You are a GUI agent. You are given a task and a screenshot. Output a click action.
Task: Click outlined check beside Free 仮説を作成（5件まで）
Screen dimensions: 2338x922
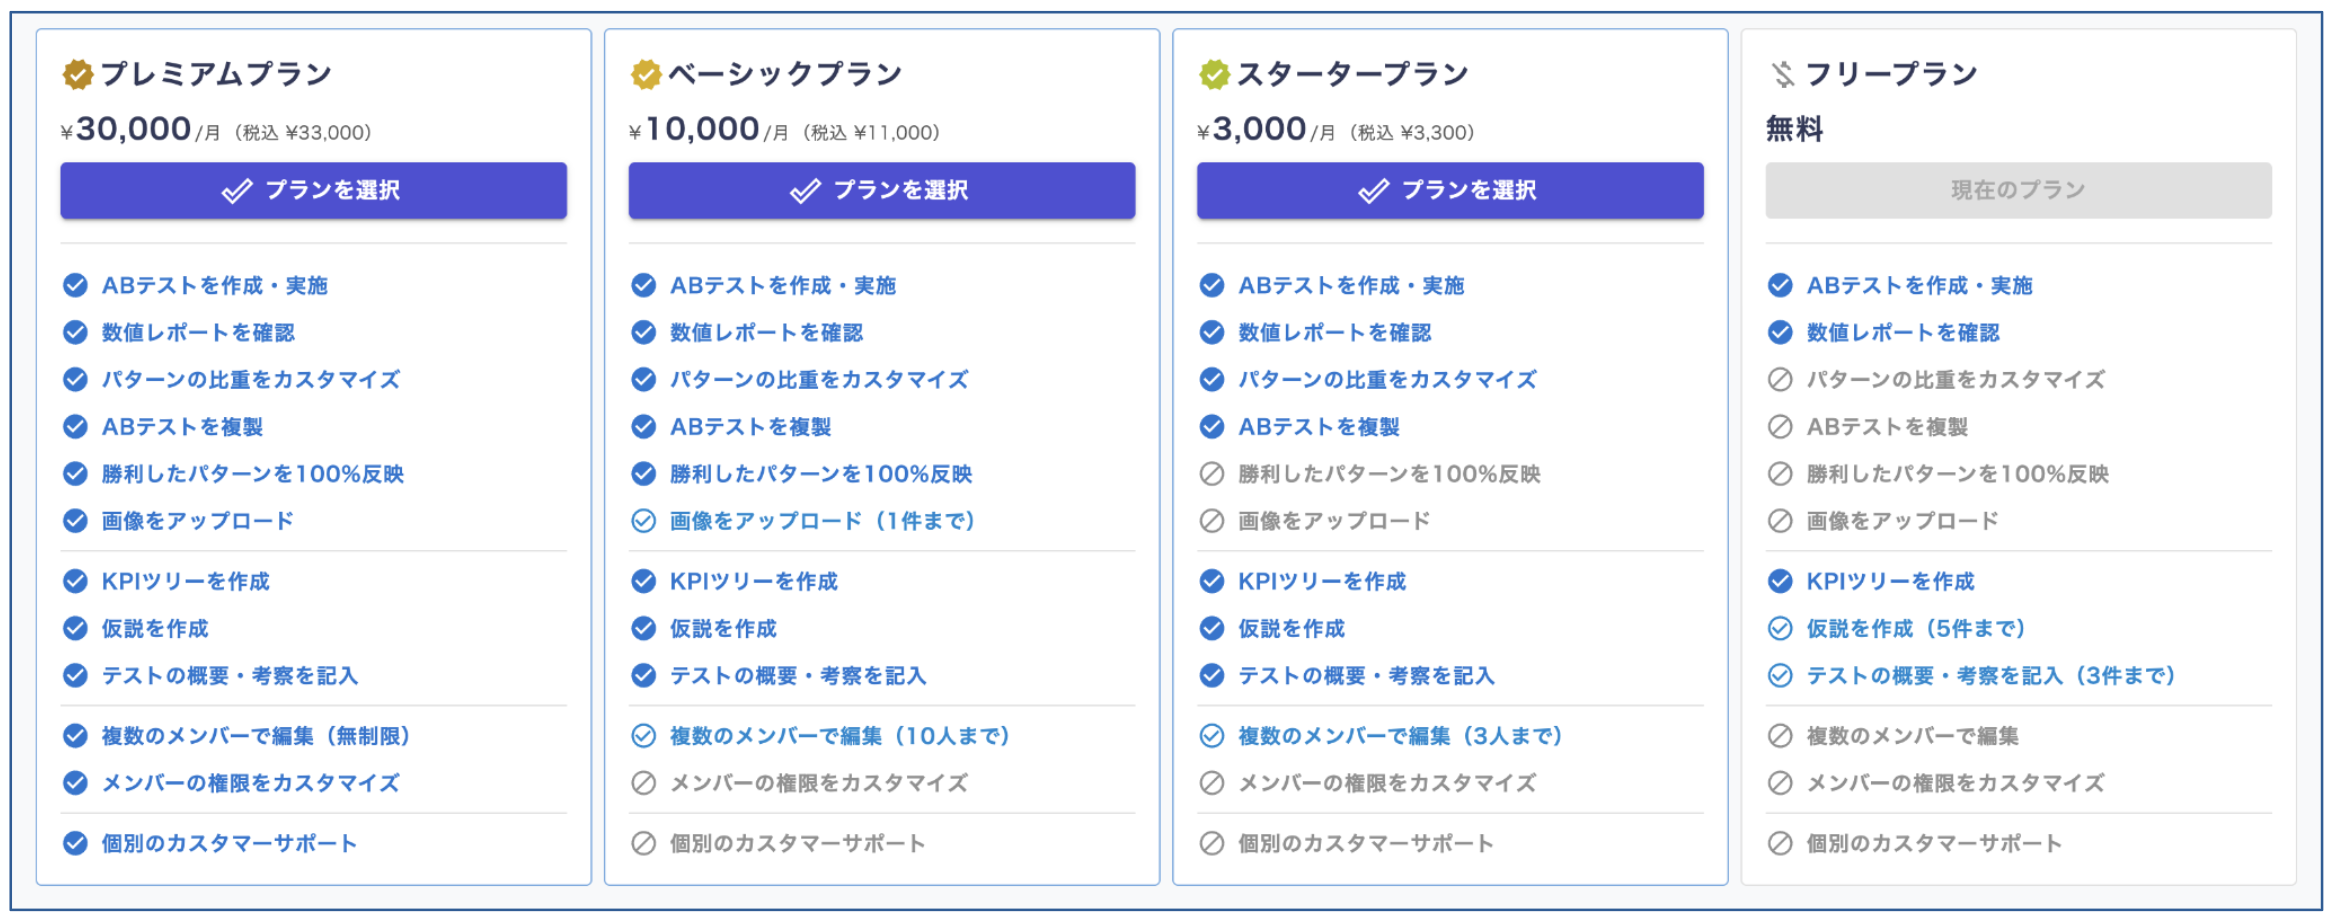[x=1780, y=629]
